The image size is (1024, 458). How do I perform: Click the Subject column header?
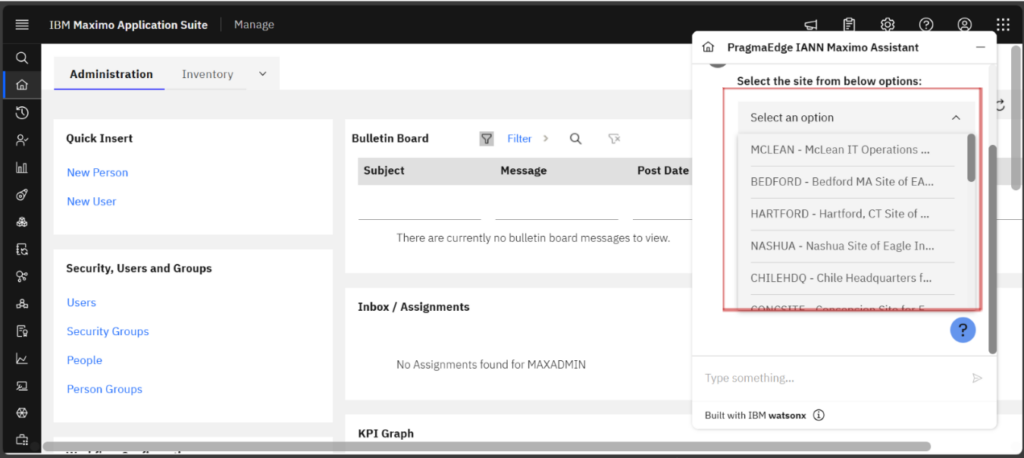[384, 171]
